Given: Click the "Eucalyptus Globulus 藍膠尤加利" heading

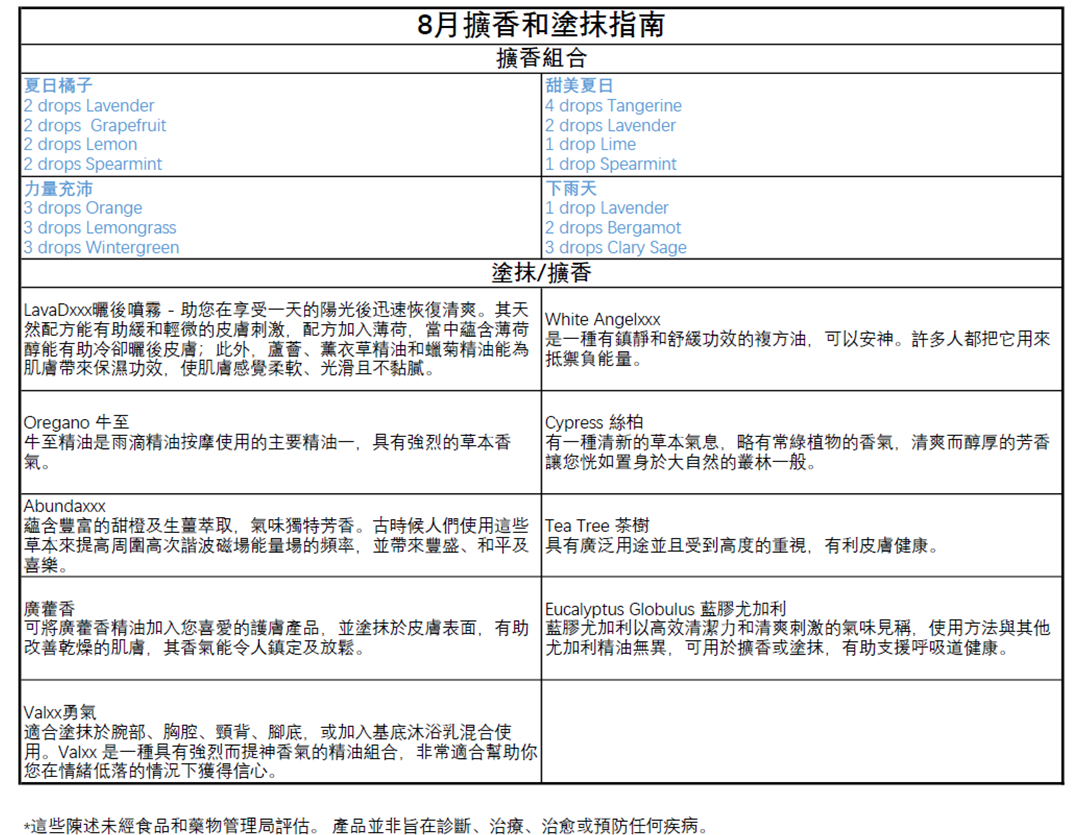Looking at the screenshot, I should point(665,609).
